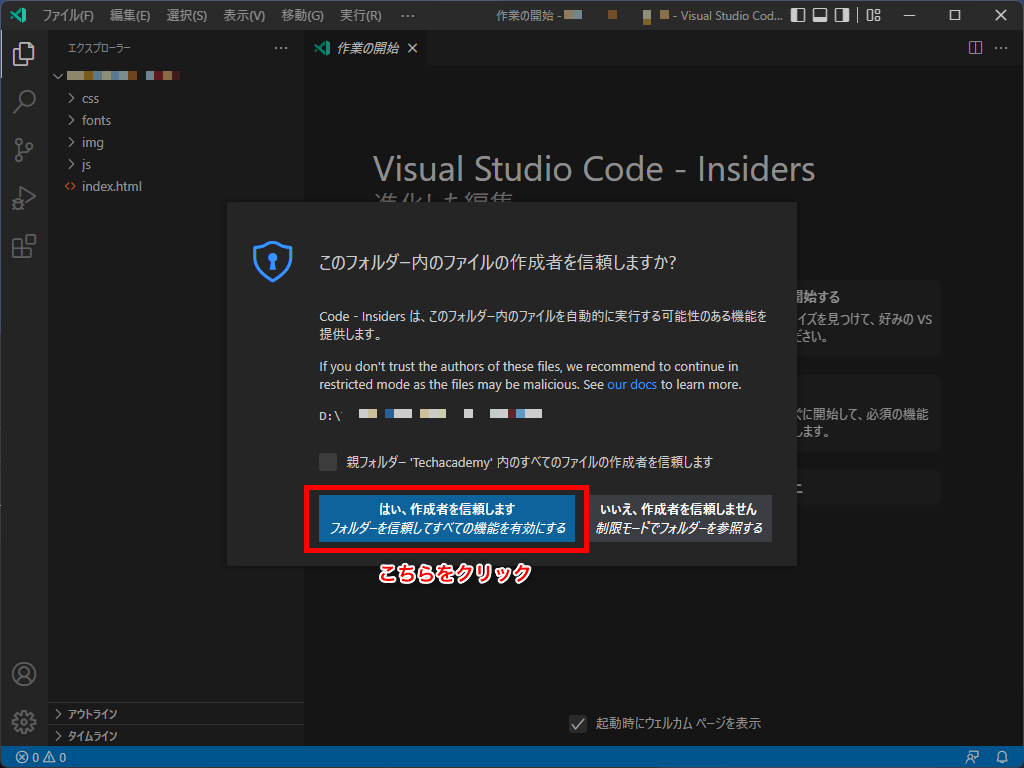Click はい、作成者を信頼します button
The height and width of the screenshot is (768, 1024).
click(447, 519)
